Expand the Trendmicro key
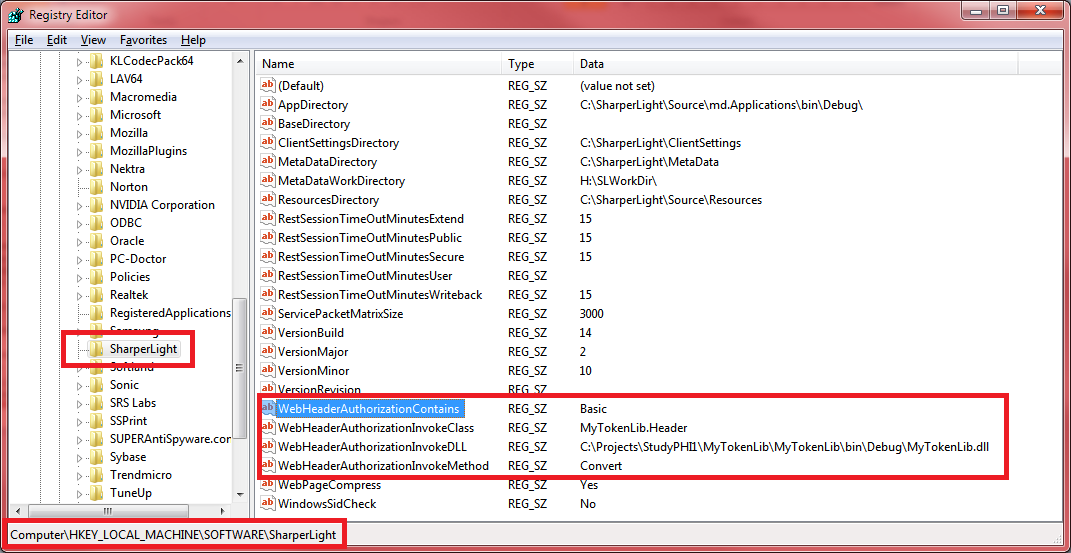1071x553 pixels. tap(79, 475)
